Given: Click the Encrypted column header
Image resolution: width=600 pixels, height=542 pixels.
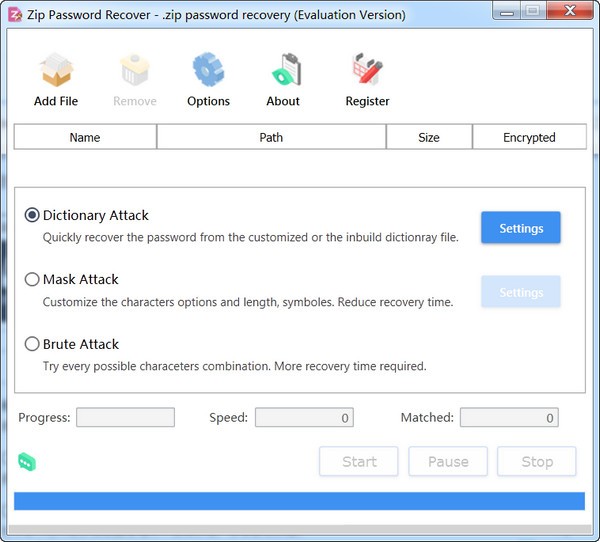Looking at the screenshot, I should 529,137.
